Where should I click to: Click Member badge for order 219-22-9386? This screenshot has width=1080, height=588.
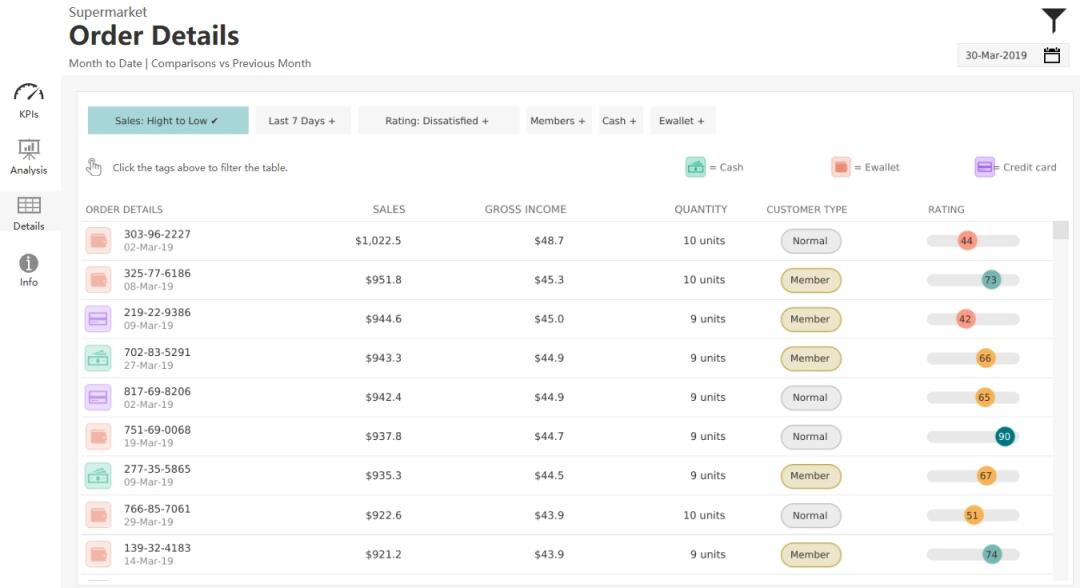pyautogui.click(x=811, y=319)
